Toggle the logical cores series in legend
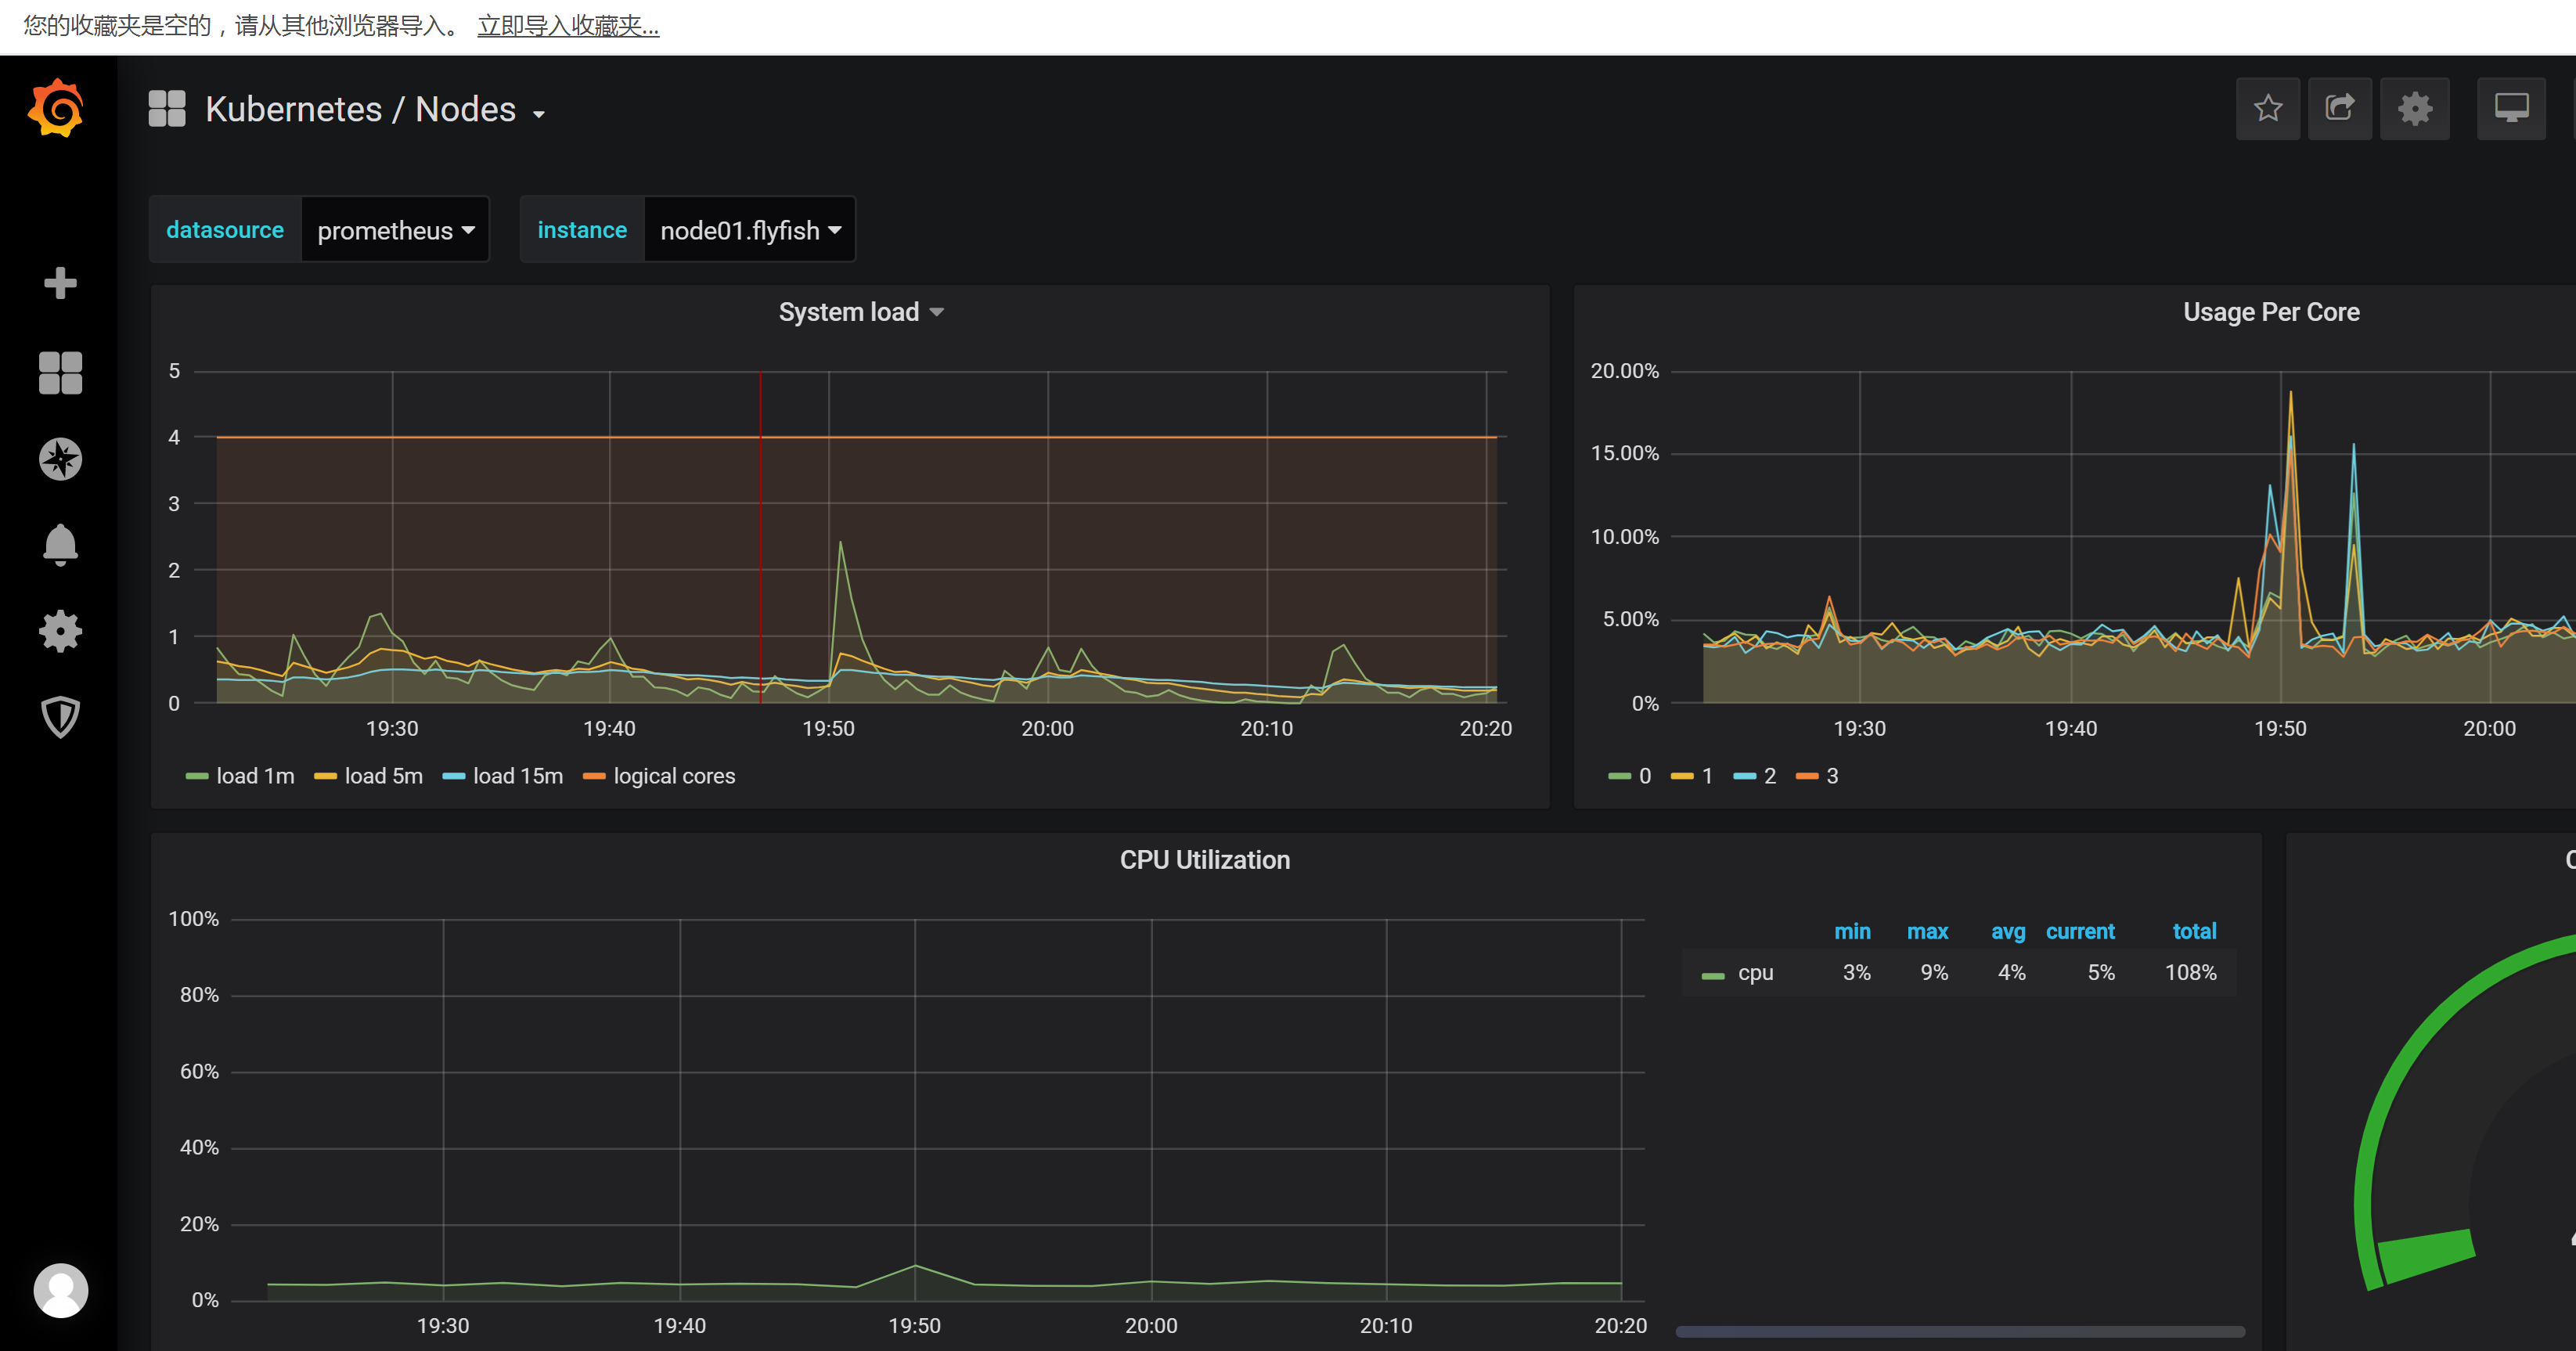The image size is (2576, 1351). point(674,776)
